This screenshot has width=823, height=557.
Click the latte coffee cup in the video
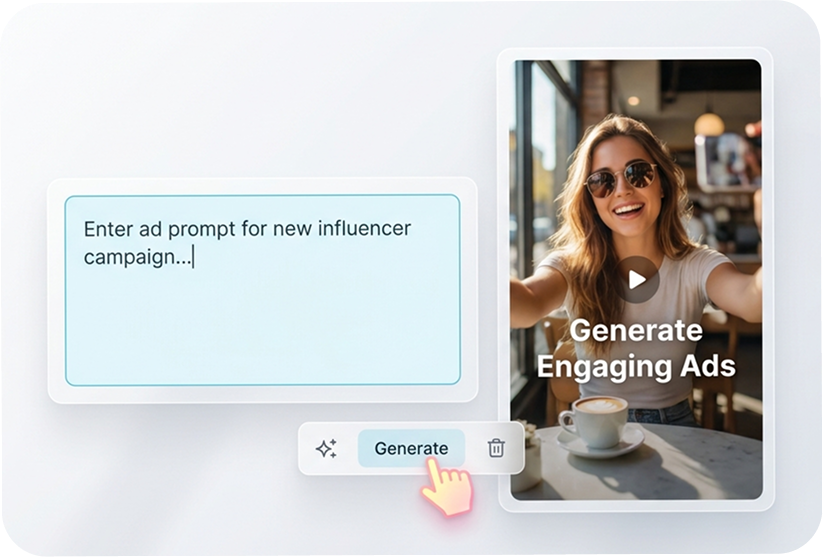[595, 419]
